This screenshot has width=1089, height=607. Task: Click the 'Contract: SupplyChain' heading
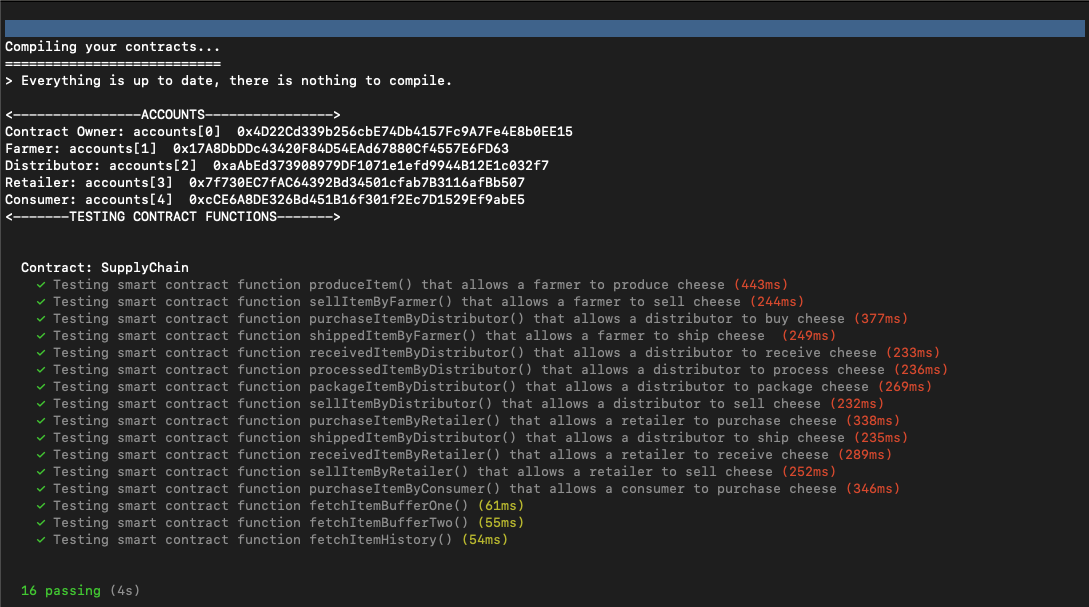click(105, 267)
